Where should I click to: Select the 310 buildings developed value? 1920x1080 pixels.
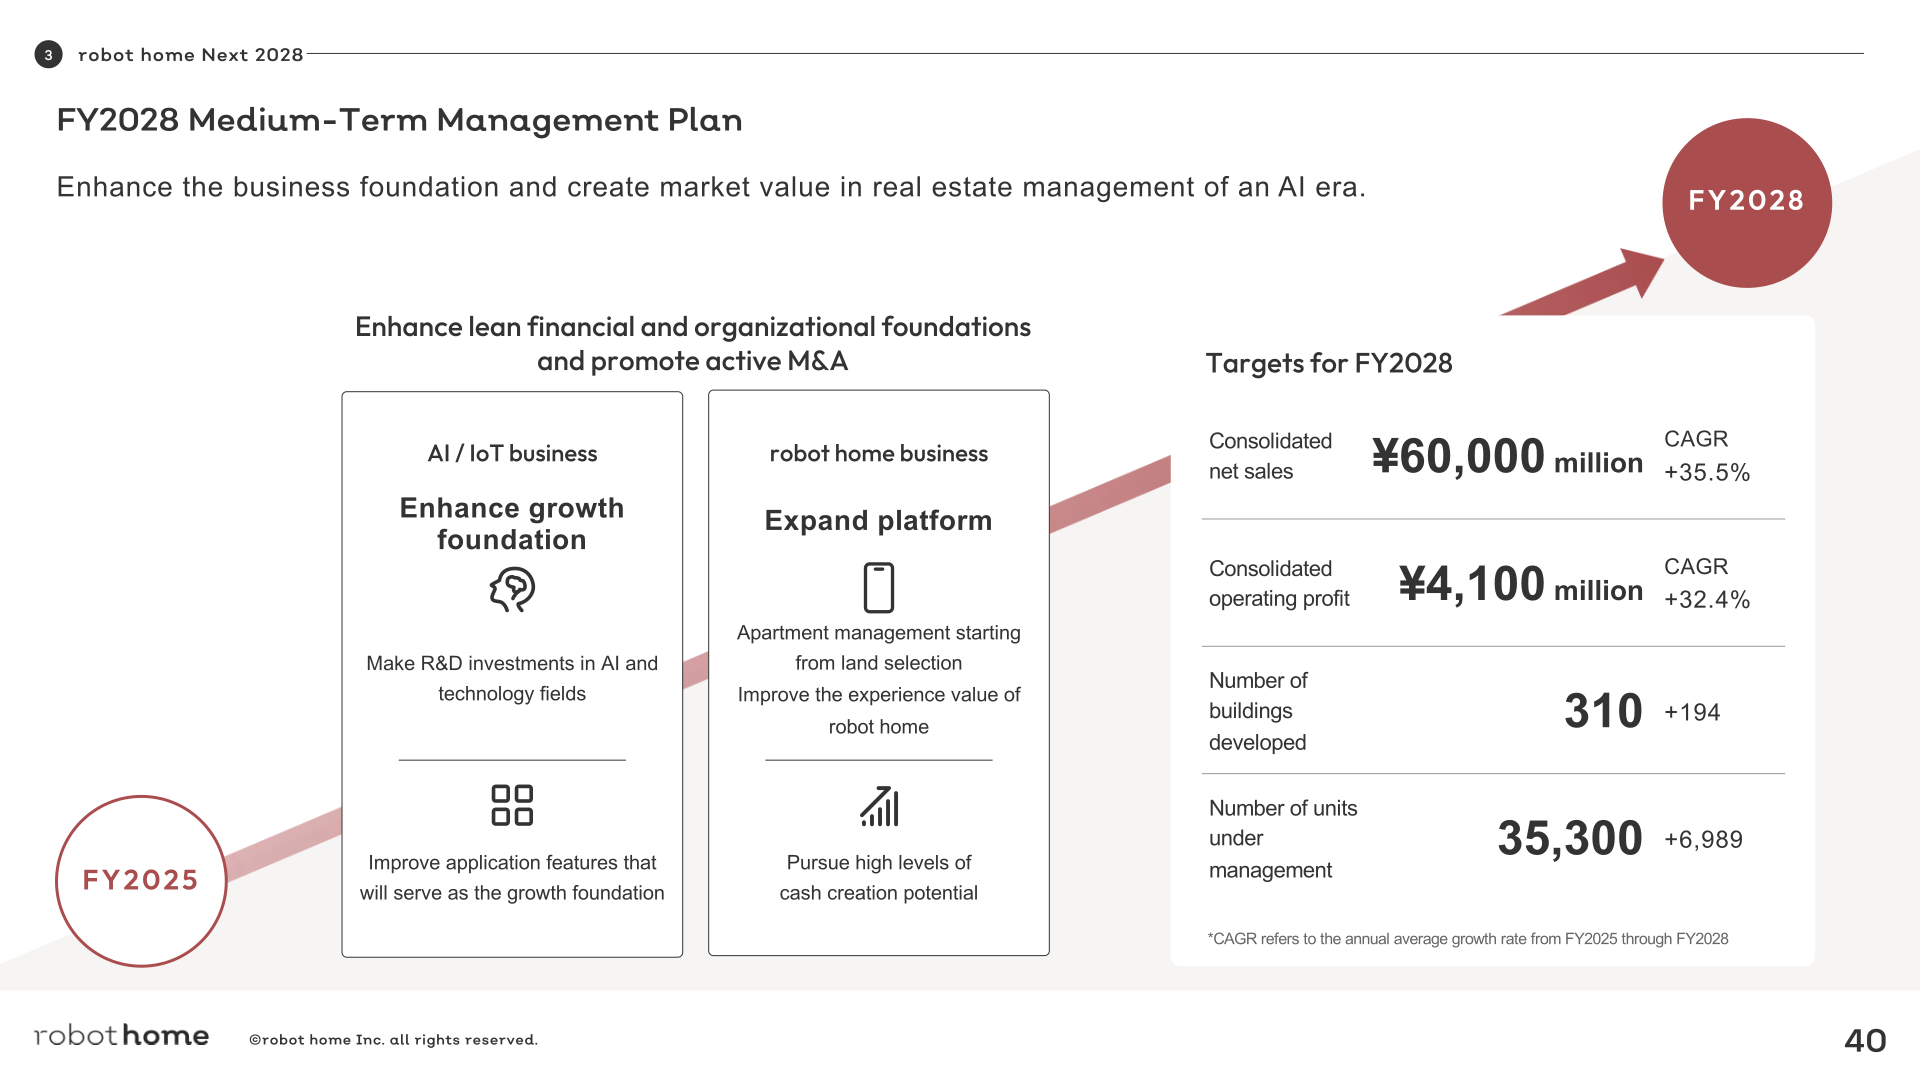coord(1603,711)
